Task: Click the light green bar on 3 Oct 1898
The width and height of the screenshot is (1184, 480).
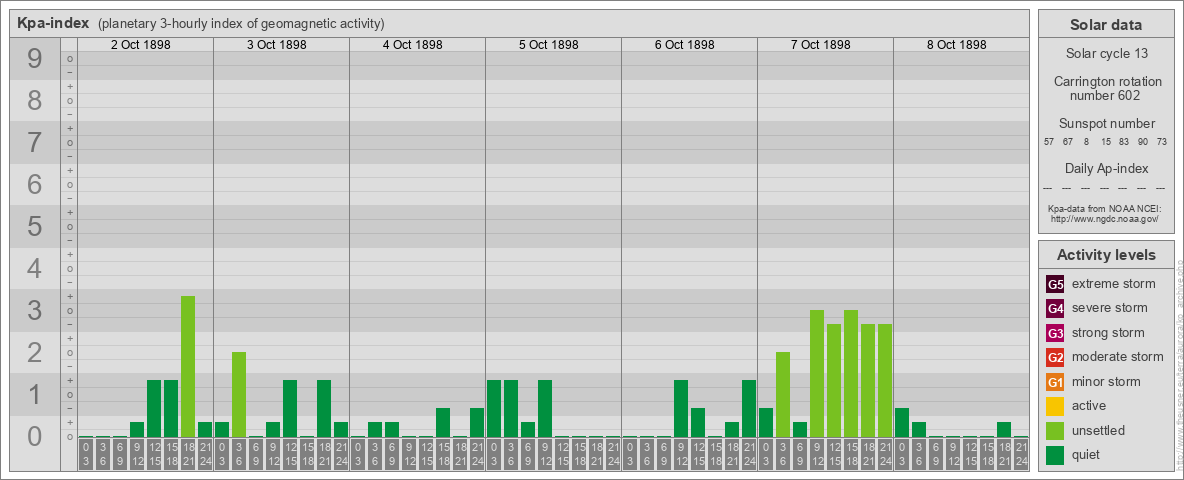Action: 239,394
